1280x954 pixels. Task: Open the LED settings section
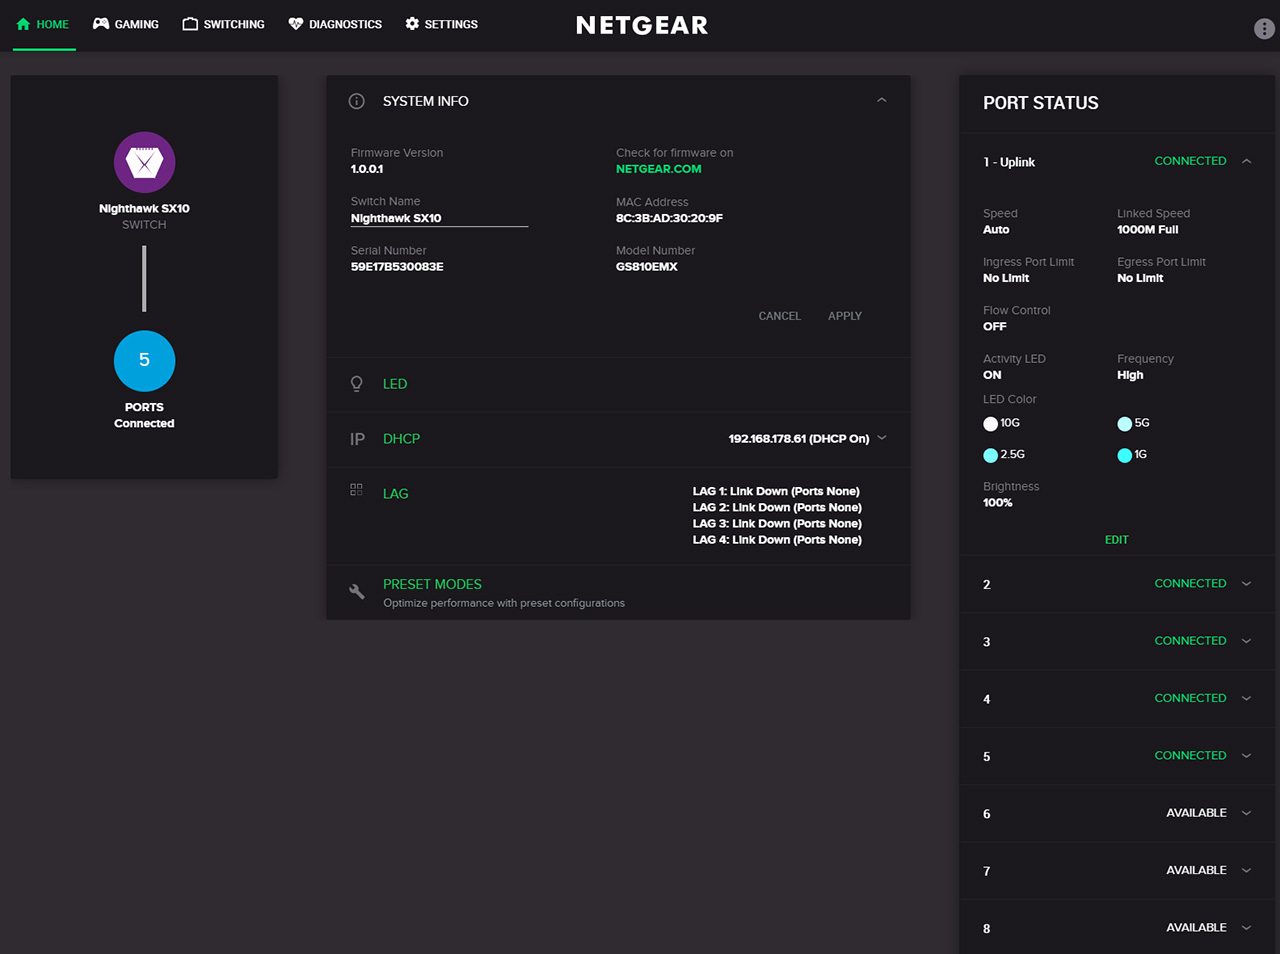tap(395, 384)
